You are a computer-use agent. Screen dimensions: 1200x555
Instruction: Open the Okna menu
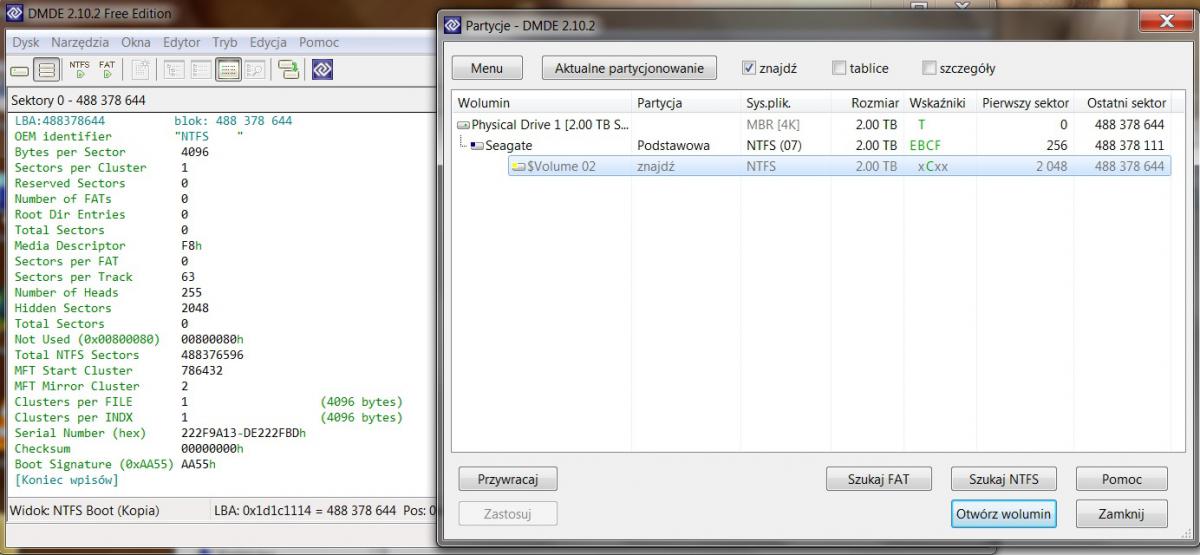click(x=136, y=42)
